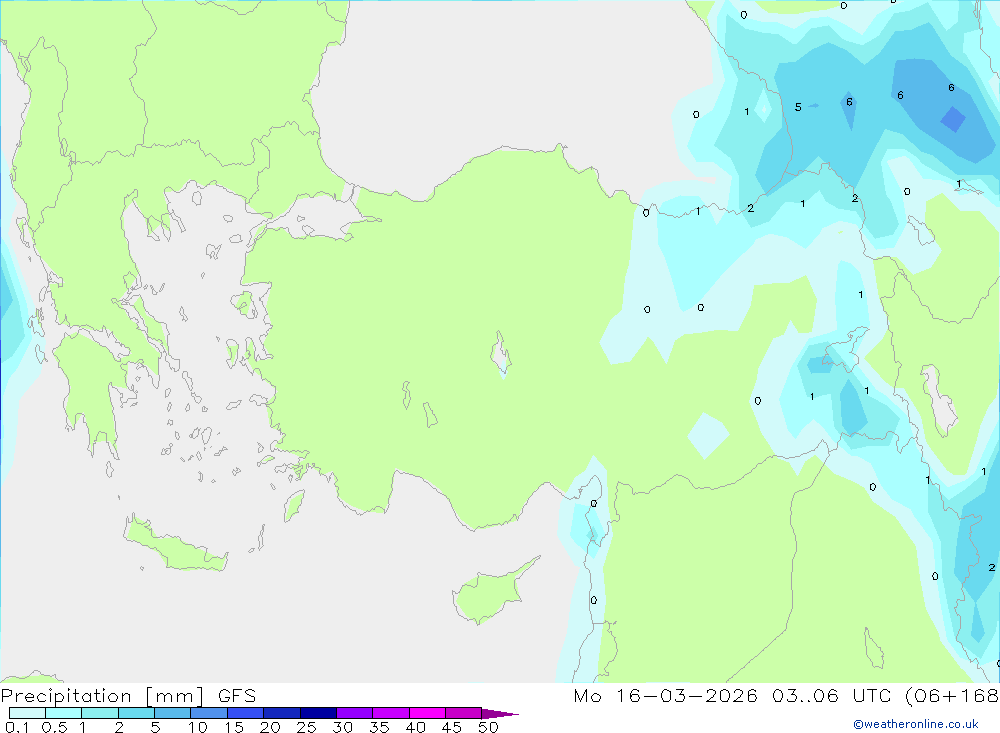Click the 10 mm blue legend swatch
The width and height of the screenshot is (1000, 733).
click(209, 713)
